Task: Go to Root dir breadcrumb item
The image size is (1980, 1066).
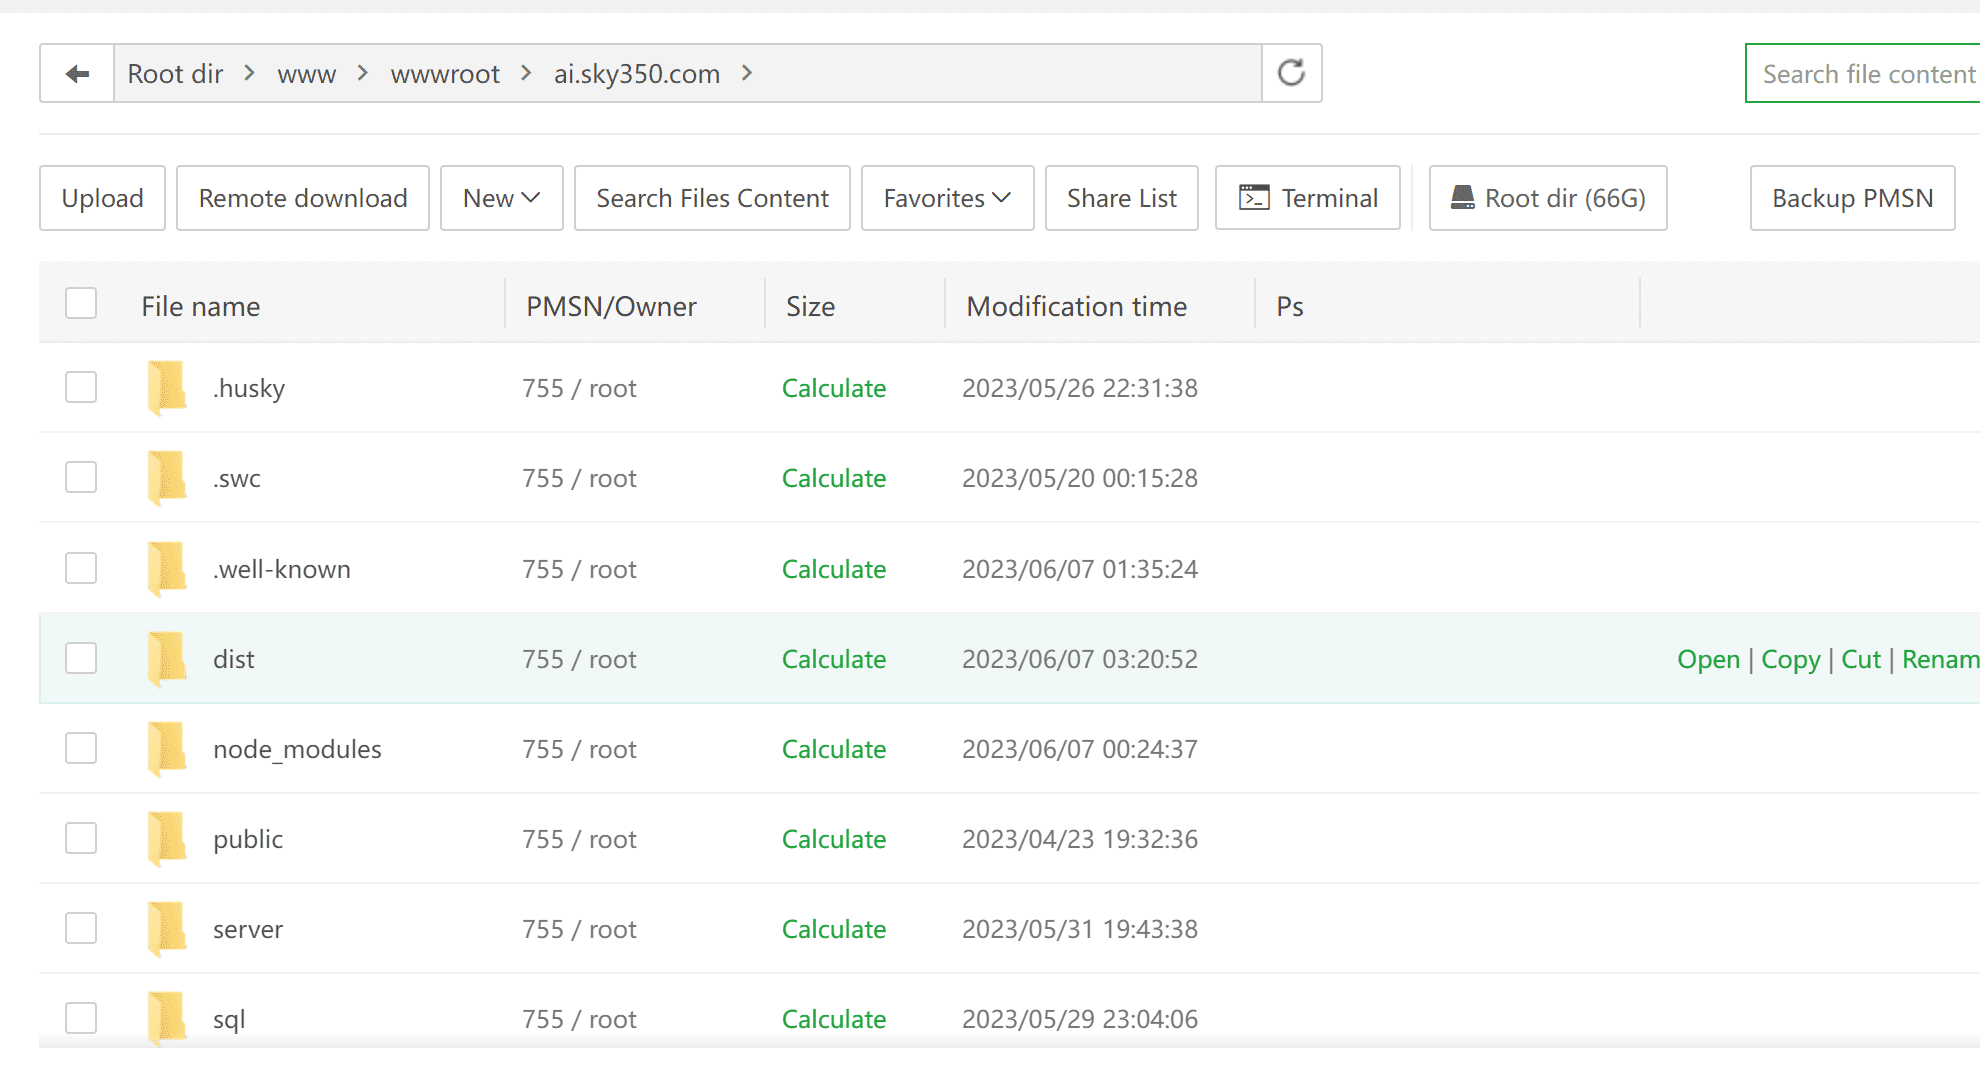Action: 175,74
